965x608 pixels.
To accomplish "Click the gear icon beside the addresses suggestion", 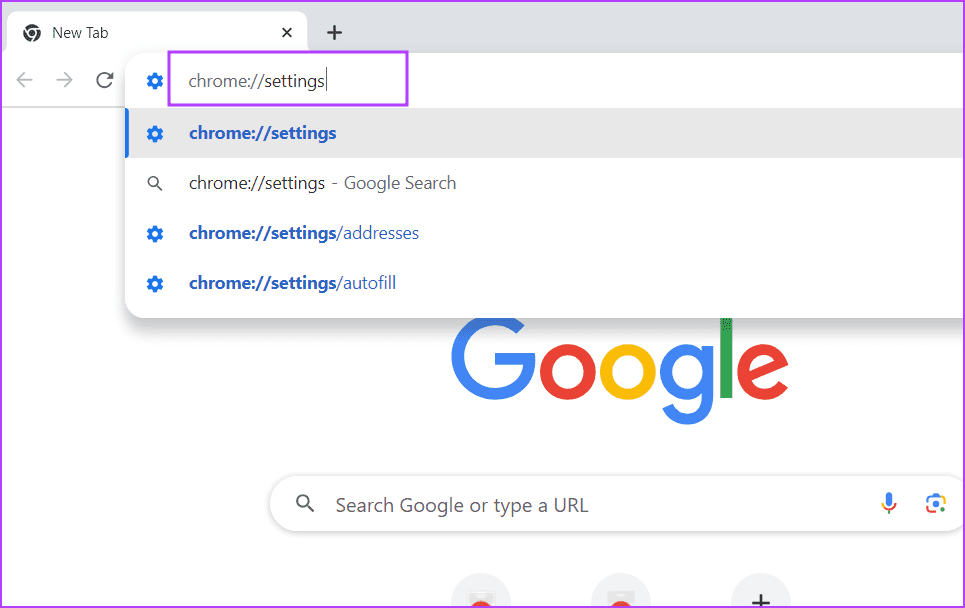I will tap(154, 233).
